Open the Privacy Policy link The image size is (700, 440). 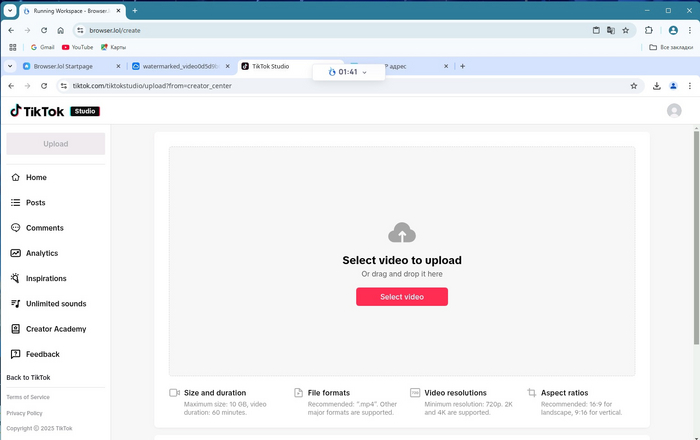[x=24, y=413]
